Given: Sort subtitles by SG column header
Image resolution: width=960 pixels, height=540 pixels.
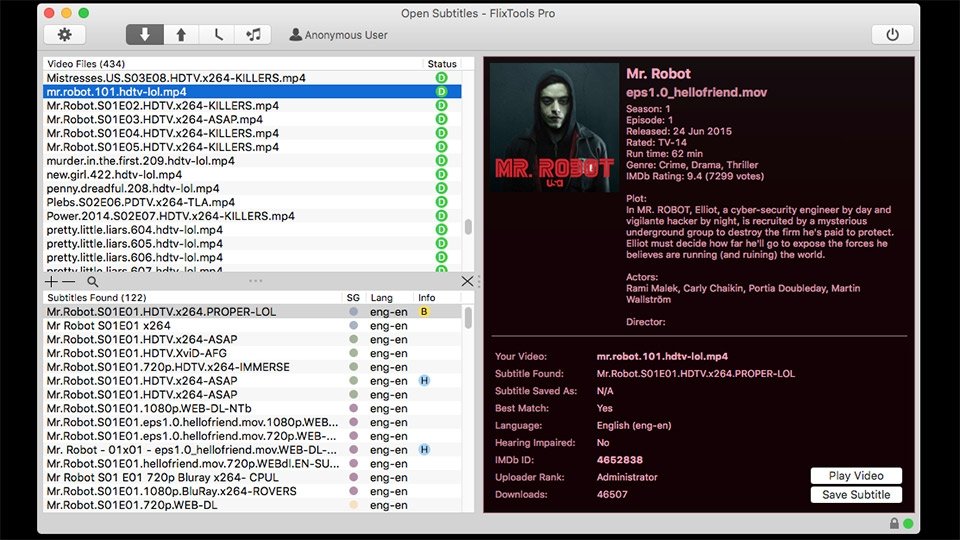Looking at the screenshot, I should click(353, 298).
